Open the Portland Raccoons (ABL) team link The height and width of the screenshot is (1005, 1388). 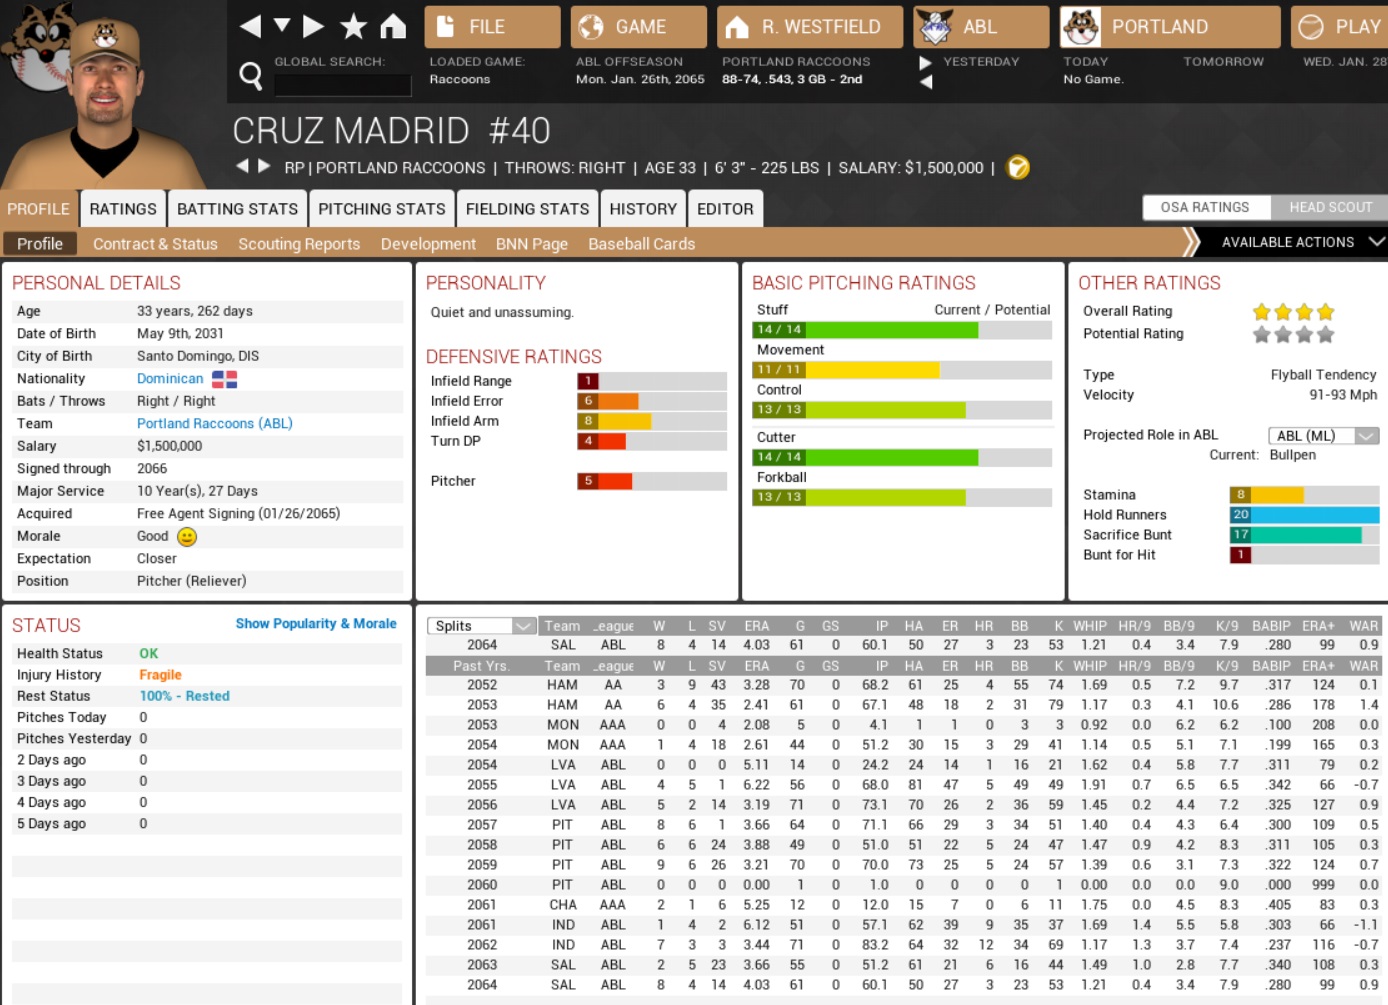tap(214, 423)
